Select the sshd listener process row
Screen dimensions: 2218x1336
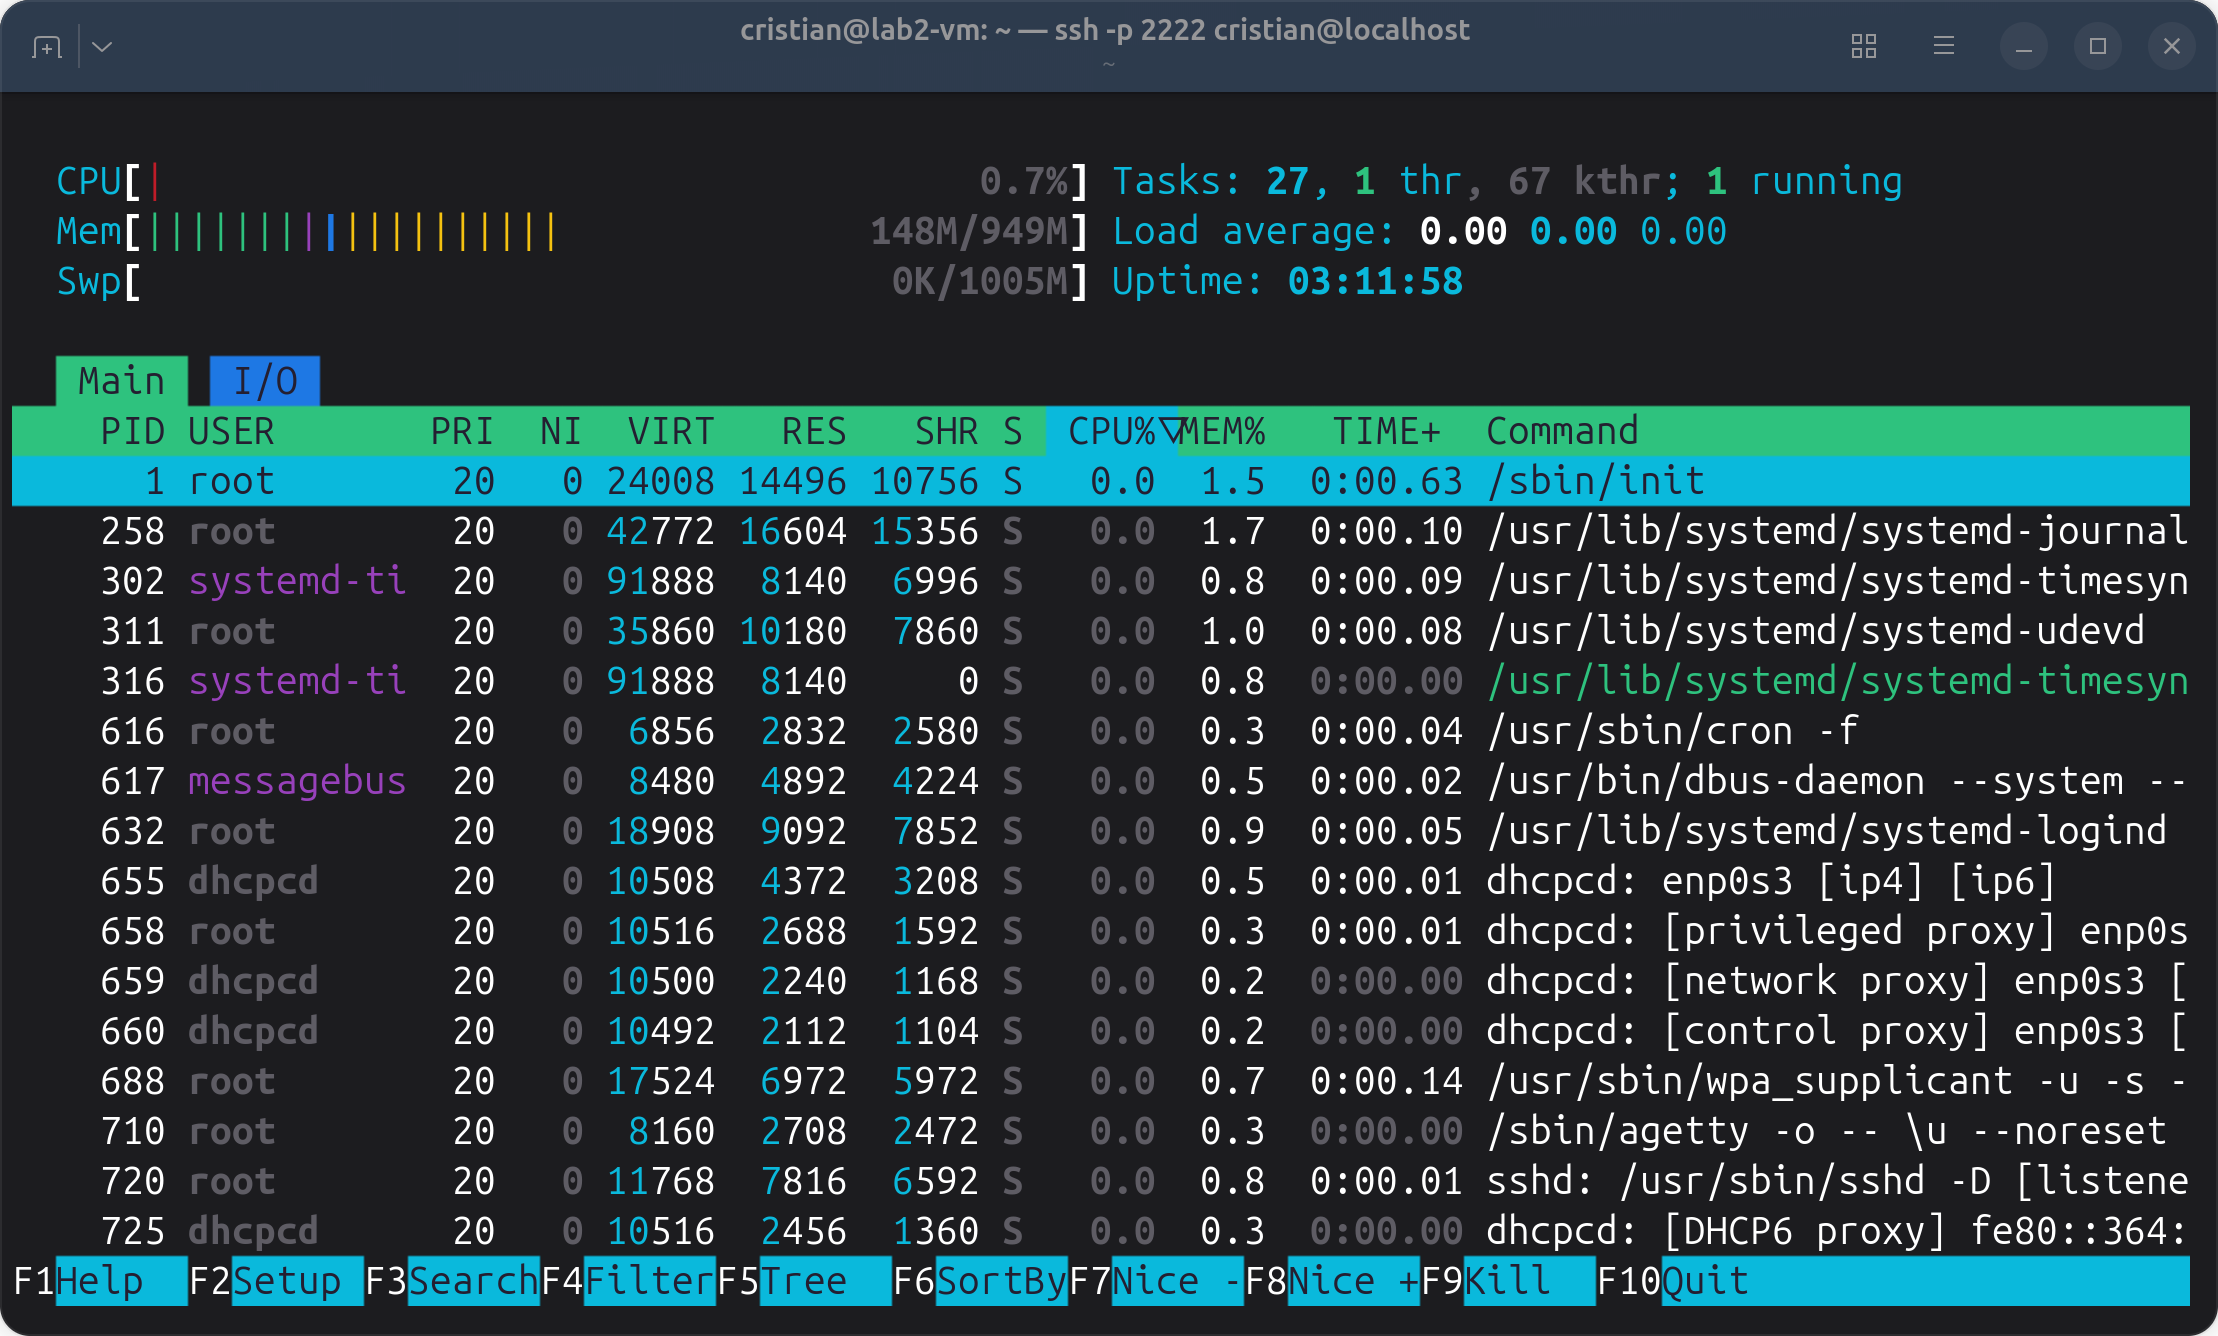pos(1101,1181)
